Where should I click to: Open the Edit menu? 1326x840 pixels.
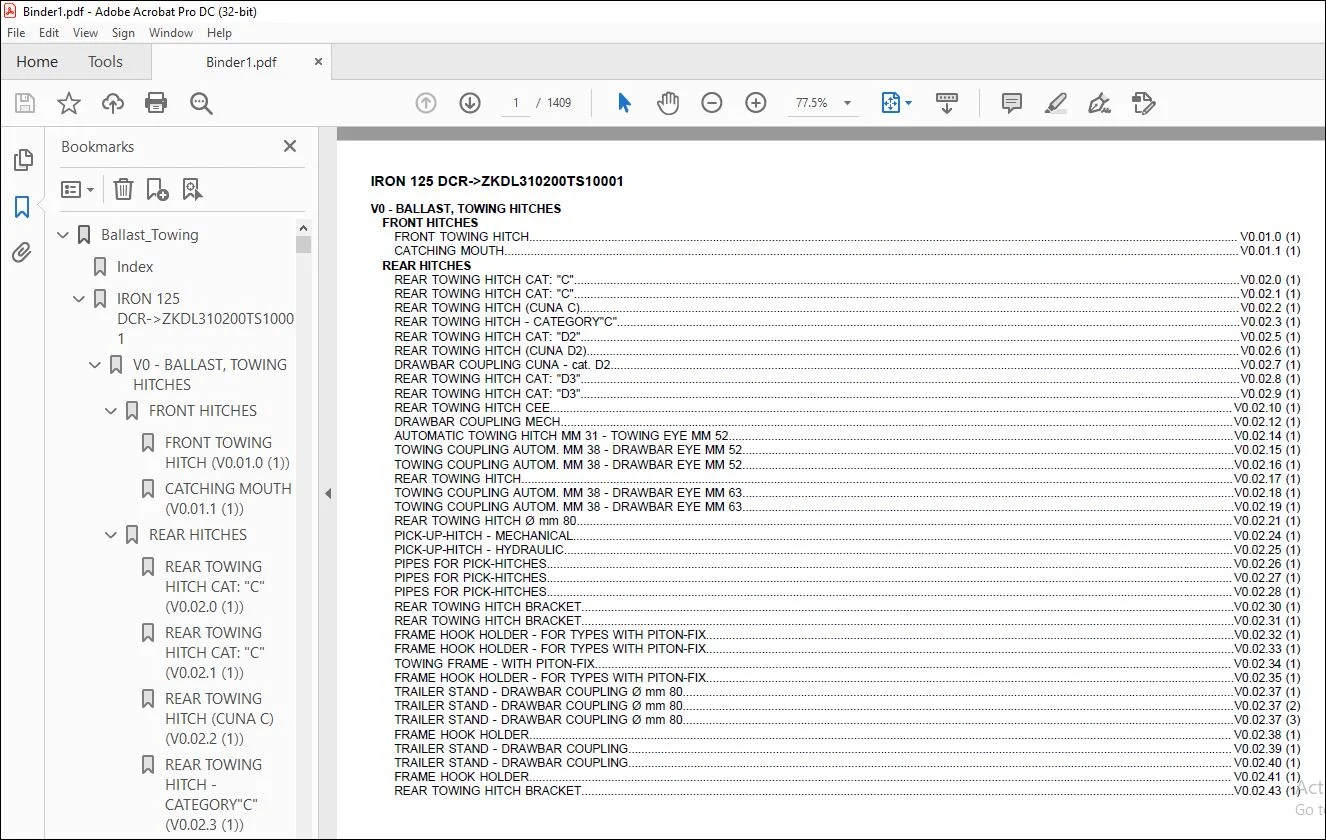coord(49,33)
